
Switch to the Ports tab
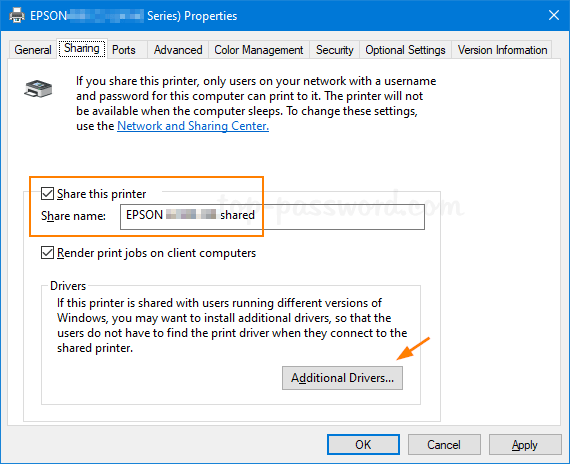pyautogui.click(x=124, y=50)
